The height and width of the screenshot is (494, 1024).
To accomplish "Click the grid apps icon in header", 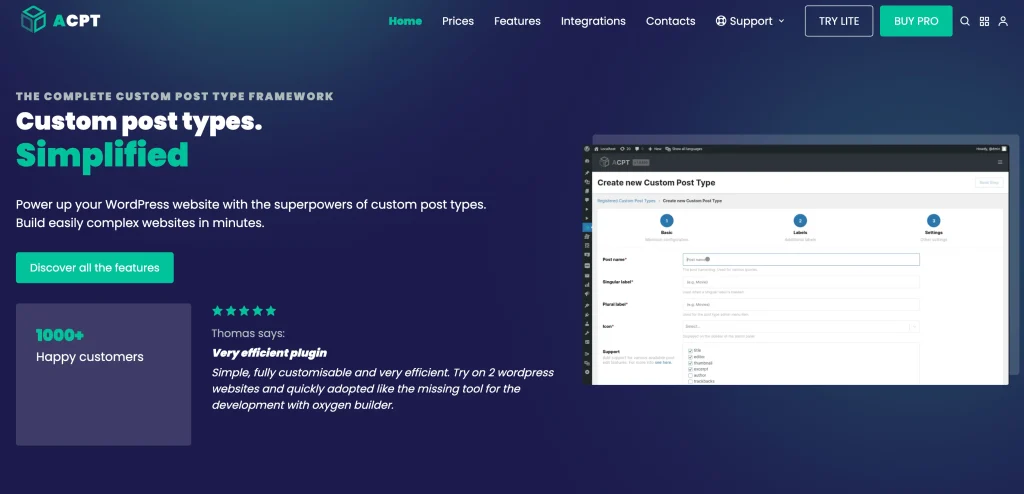I will tap(984, 21).
